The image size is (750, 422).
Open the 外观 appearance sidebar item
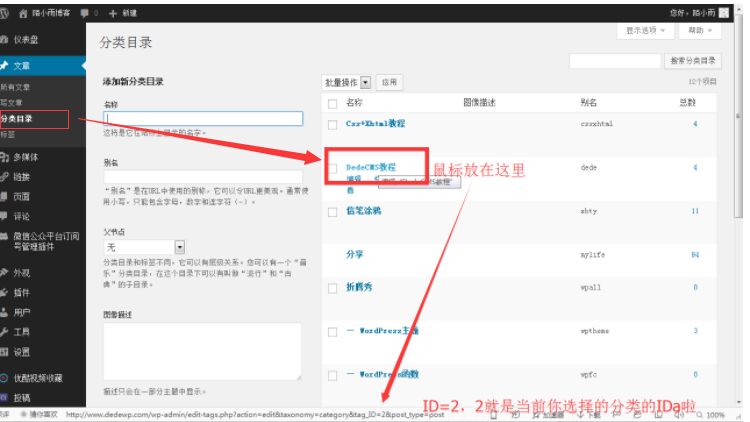tap(21, 272)
